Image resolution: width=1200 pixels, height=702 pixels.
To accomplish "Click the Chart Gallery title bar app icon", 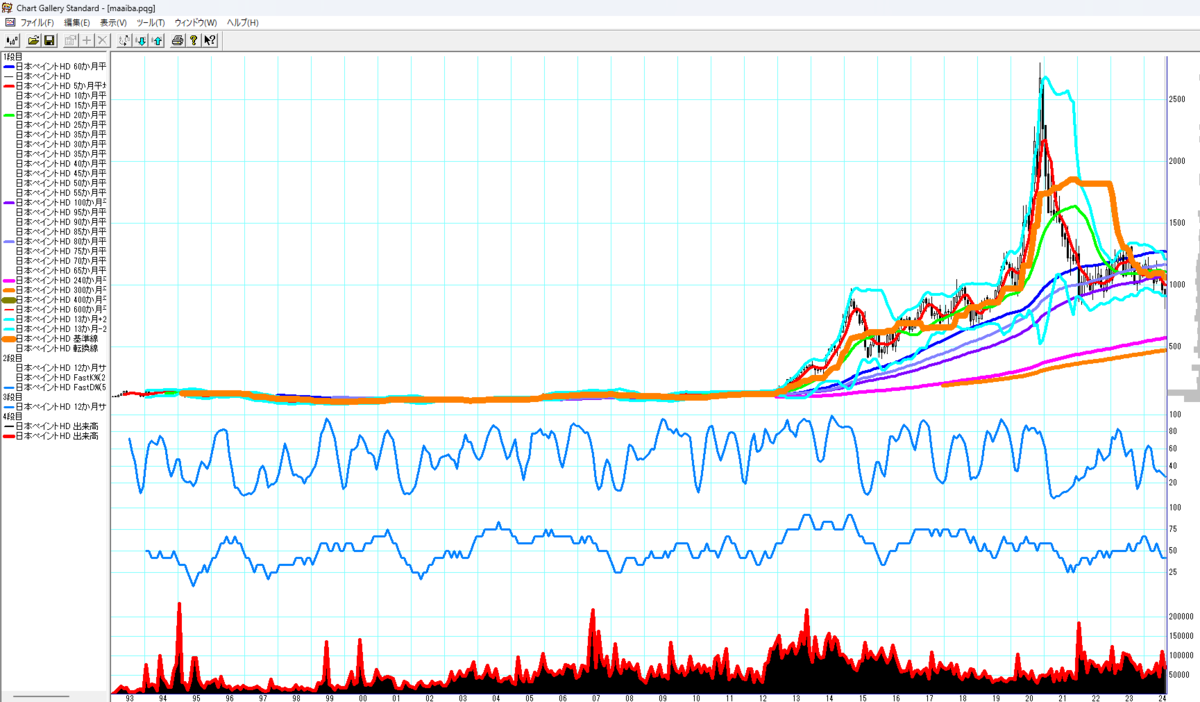I will coord(8,7).
